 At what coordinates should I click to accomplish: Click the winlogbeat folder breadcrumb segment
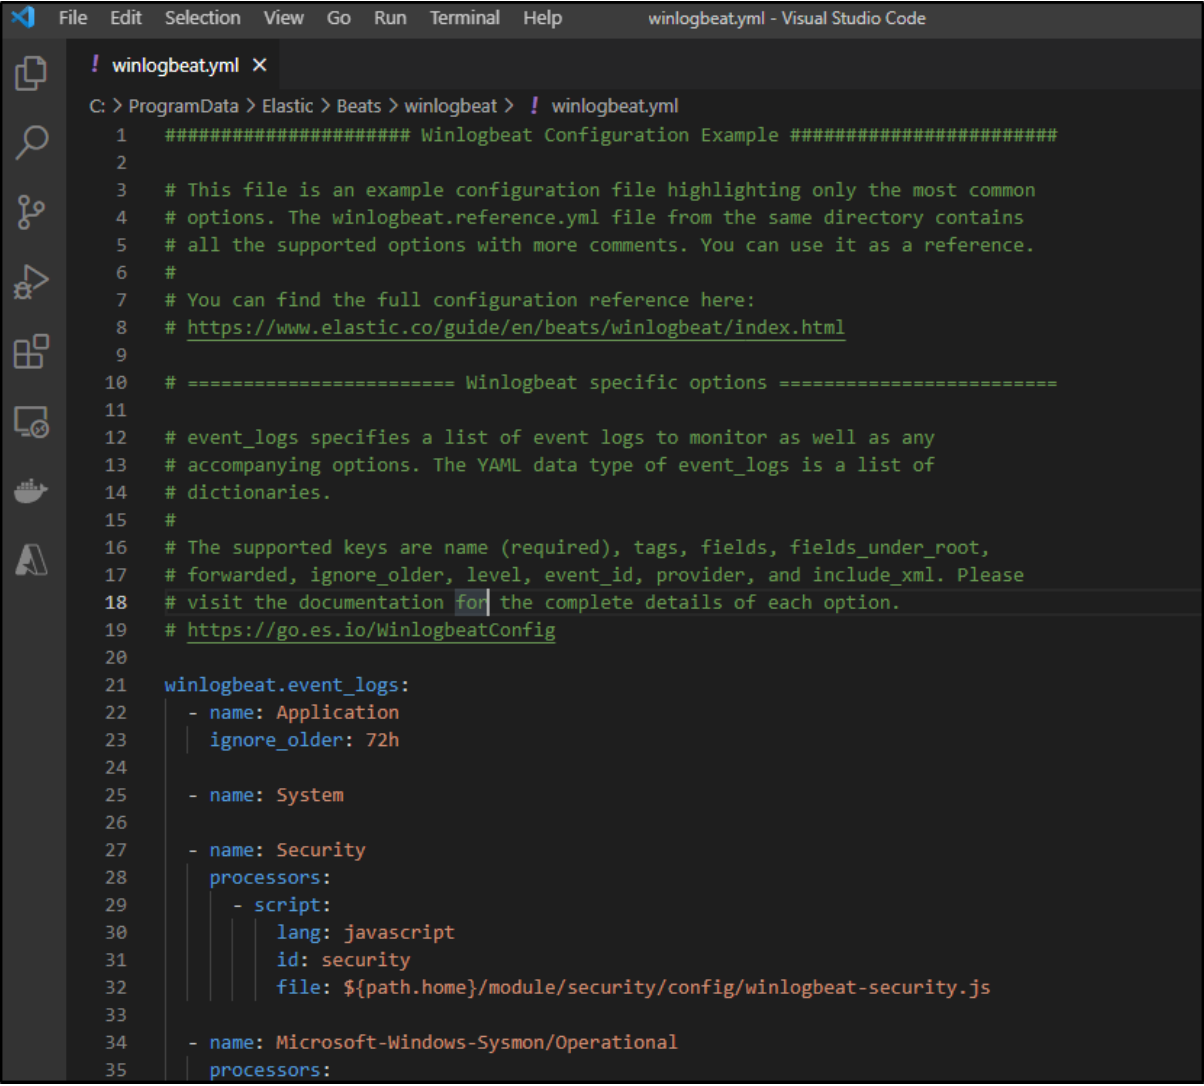click(x=450, y=105)
